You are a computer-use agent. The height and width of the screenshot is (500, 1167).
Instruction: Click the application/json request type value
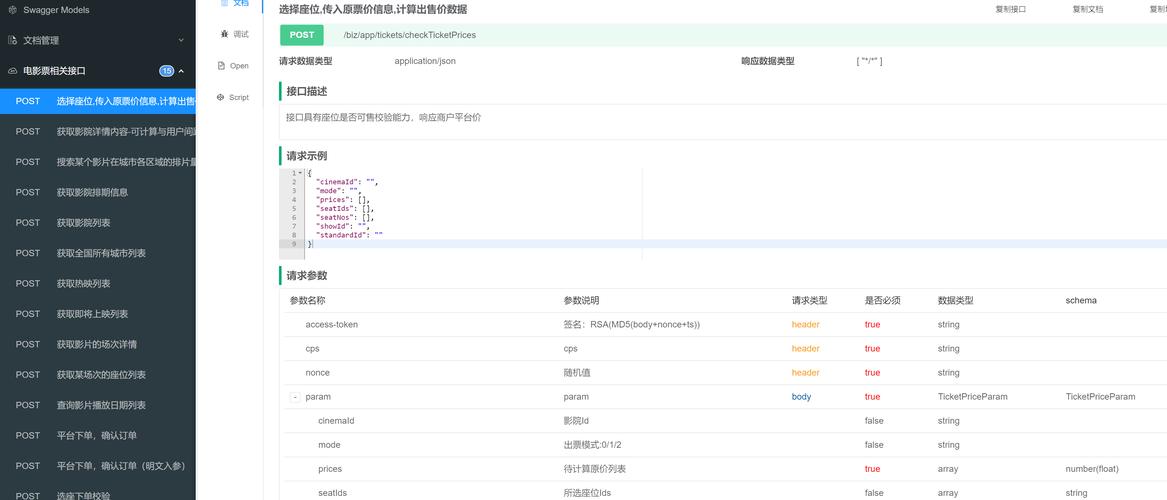tap(425, 61)
